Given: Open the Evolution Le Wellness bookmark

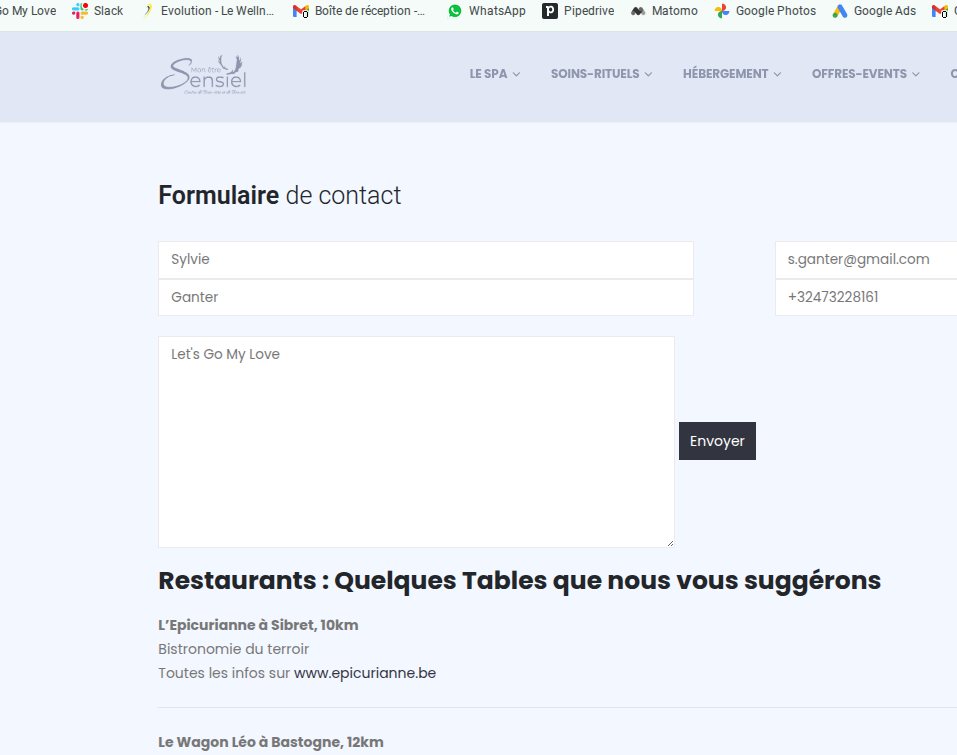Looking at the screenshot, I should [x=208, y=11].
